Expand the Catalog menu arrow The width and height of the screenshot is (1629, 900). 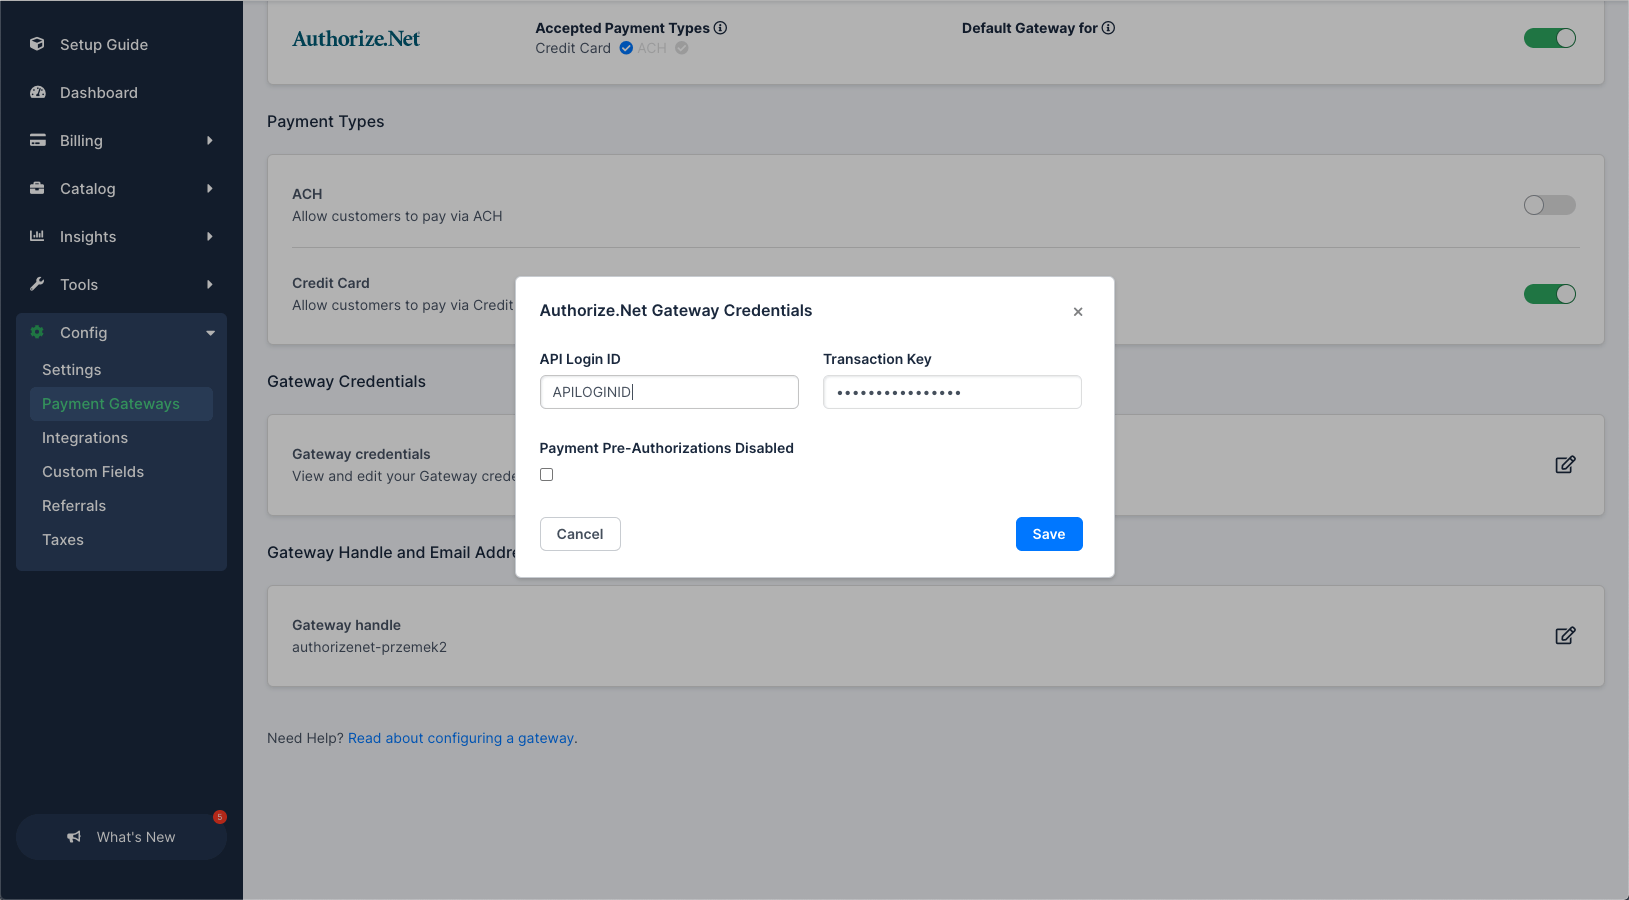point(209,189)
